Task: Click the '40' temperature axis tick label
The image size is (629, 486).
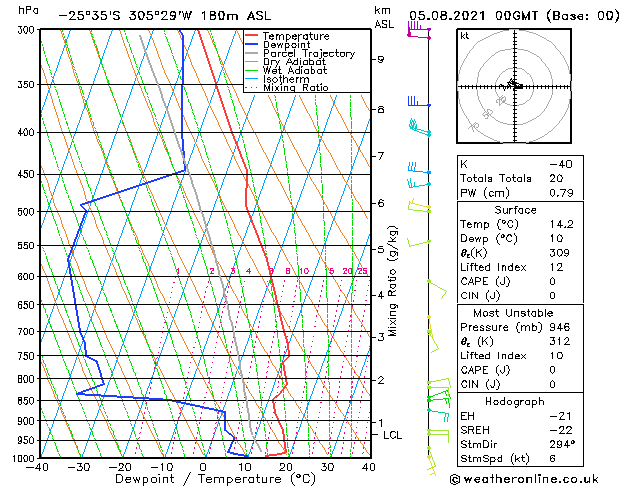Action: coord(369,467)
